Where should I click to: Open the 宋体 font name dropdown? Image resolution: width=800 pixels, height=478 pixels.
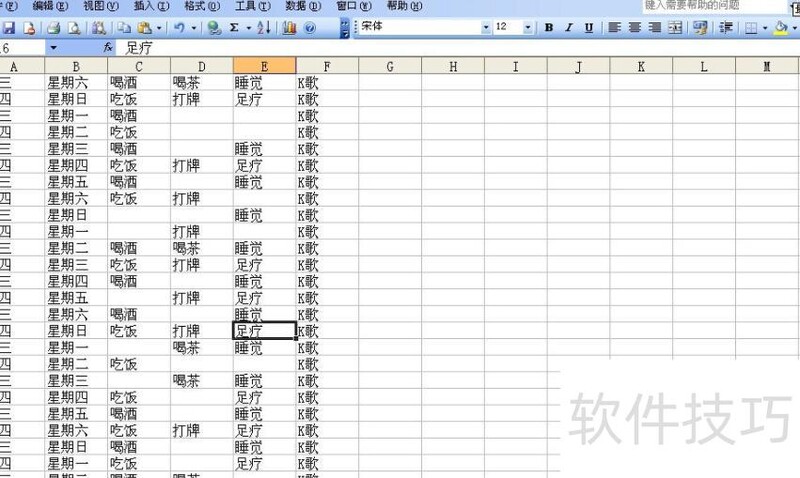coord(485,27)
